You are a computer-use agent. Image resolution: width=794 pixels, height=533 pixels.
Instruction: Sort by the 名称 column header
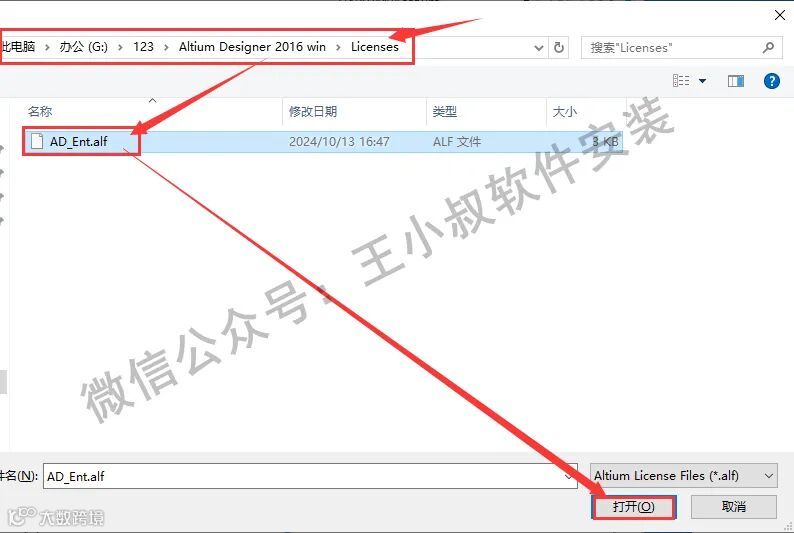point(40,111)
